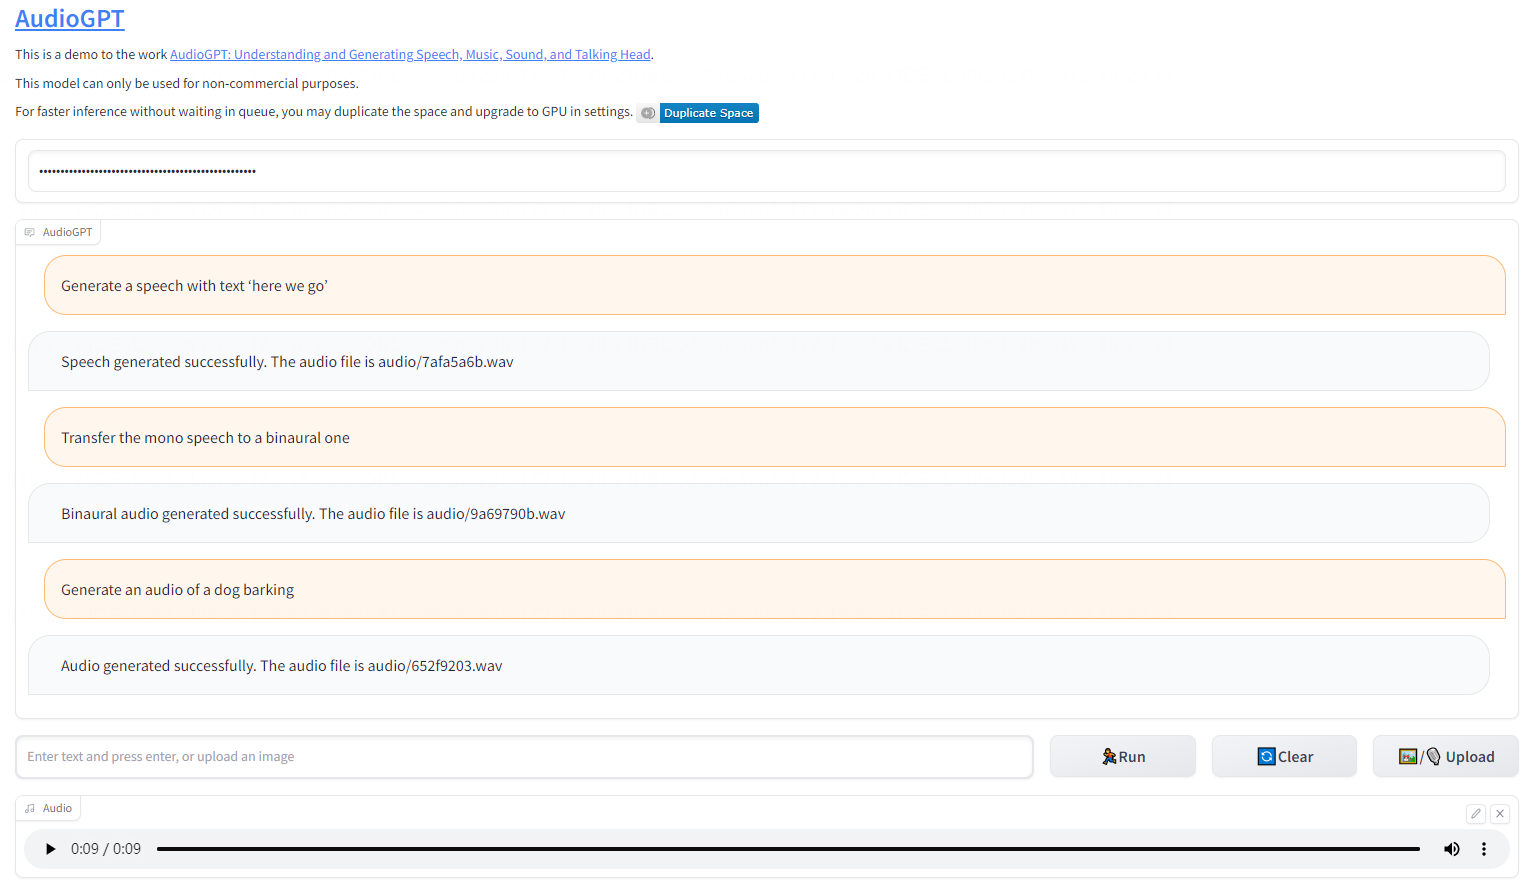Seek along the audio progress bar
The height and width of the screenshot is (891, 1540).
(x=788, y=849)
